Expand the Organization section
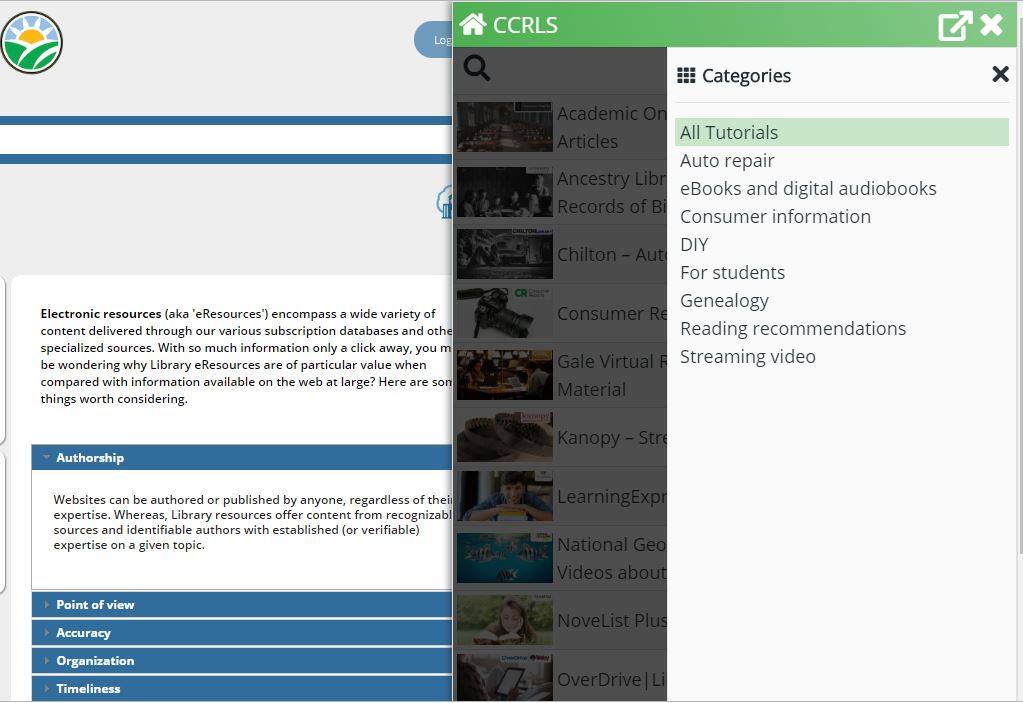The width and height of the screenshot is (1023, 703). click(241, 661)
